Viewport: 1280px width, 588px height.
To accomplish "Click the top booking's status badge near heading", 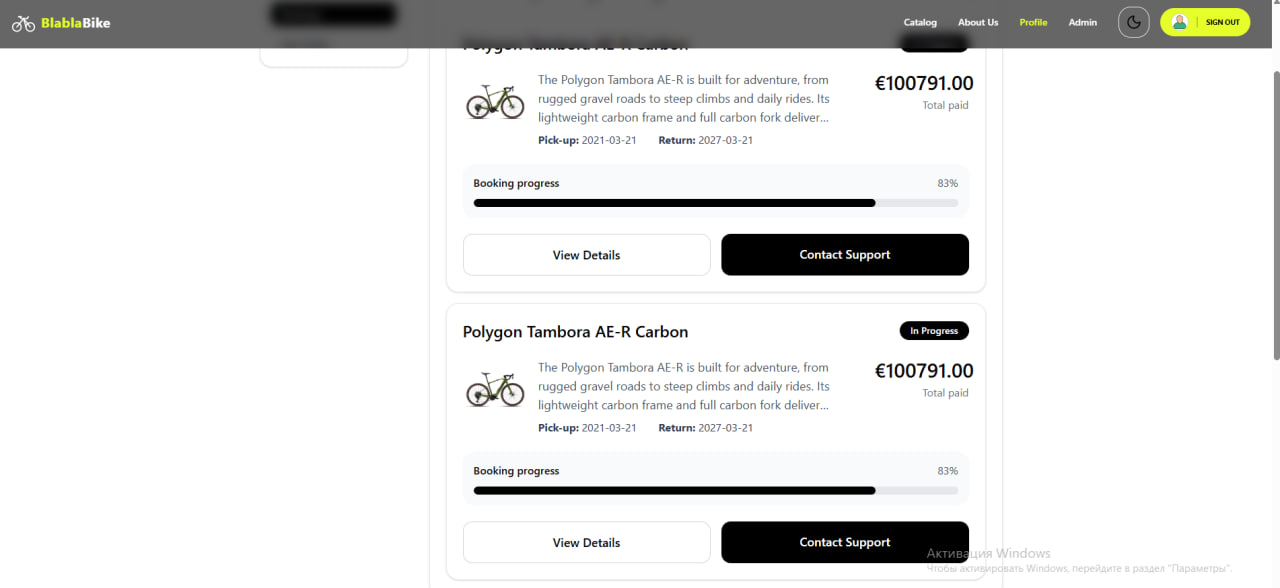I will [934, 43].
